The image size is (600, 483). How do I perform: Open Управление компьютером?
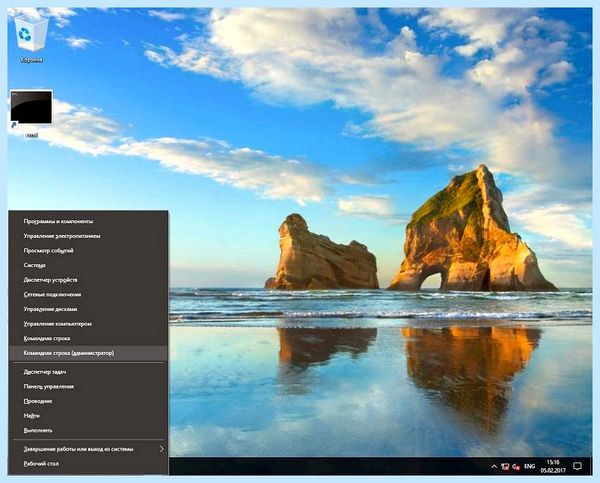(x=88, y=324)
